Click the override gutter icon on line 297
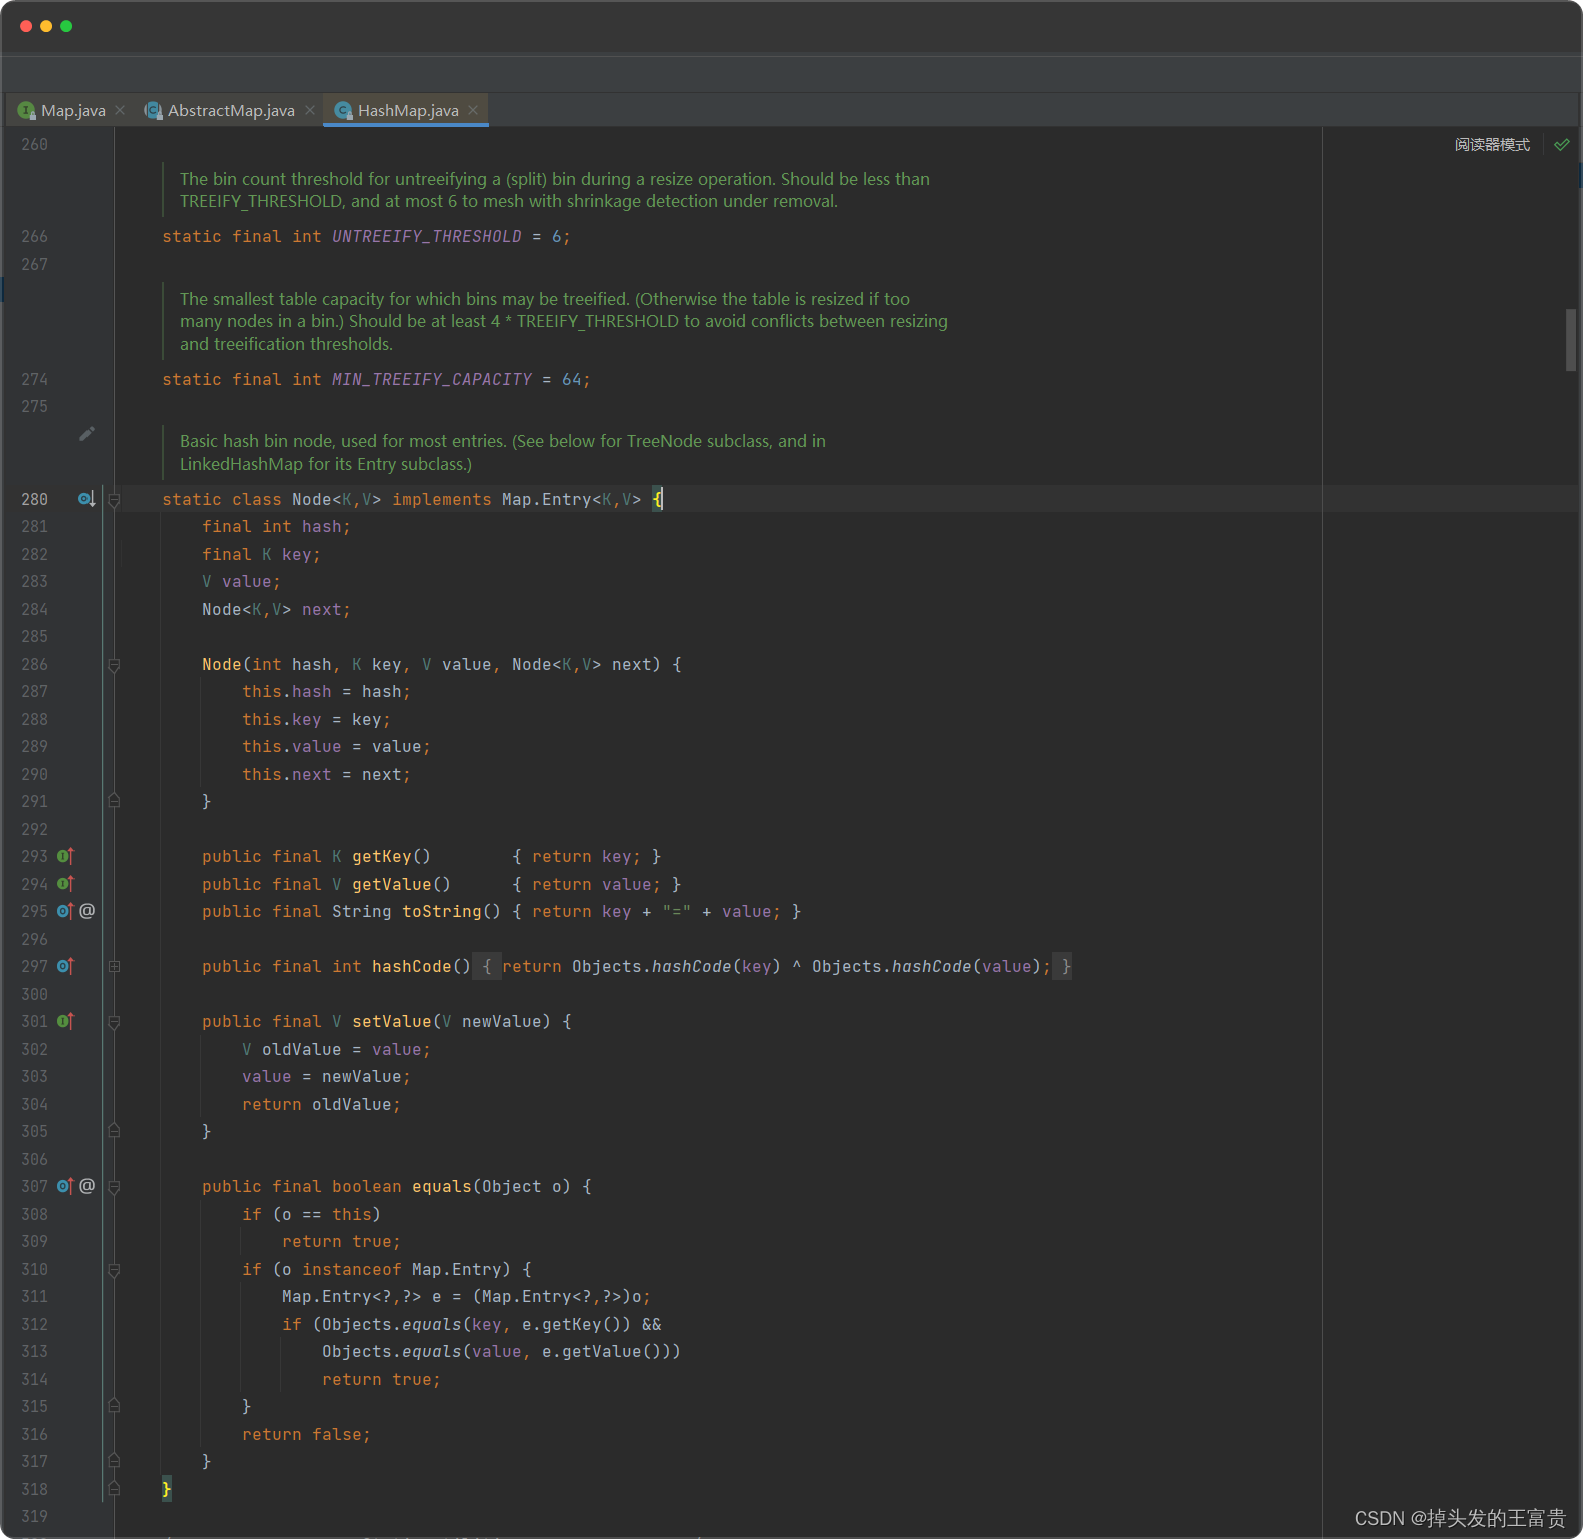 65,966
